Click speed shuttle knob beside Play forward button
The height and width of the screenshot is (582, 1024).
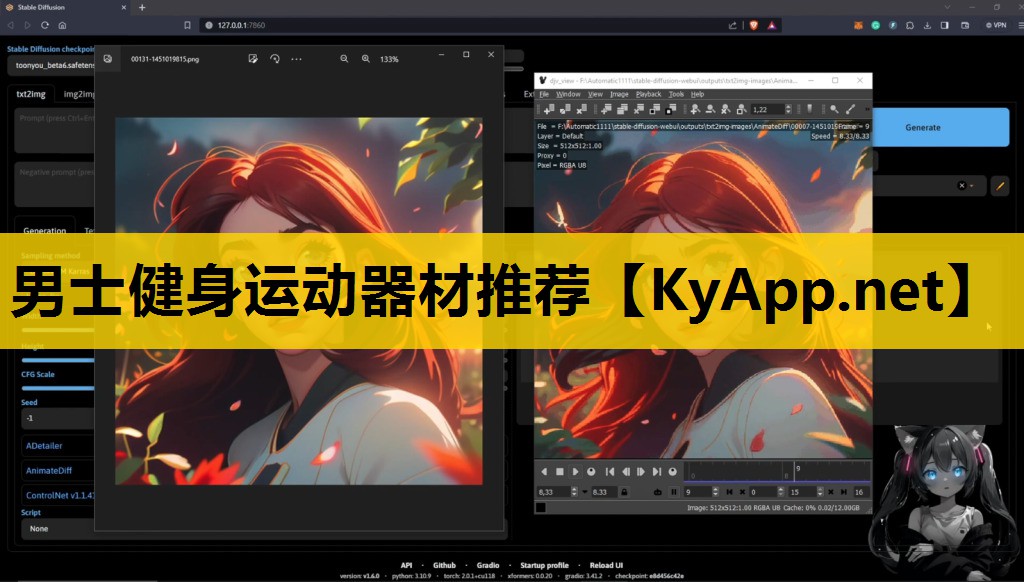591,472
